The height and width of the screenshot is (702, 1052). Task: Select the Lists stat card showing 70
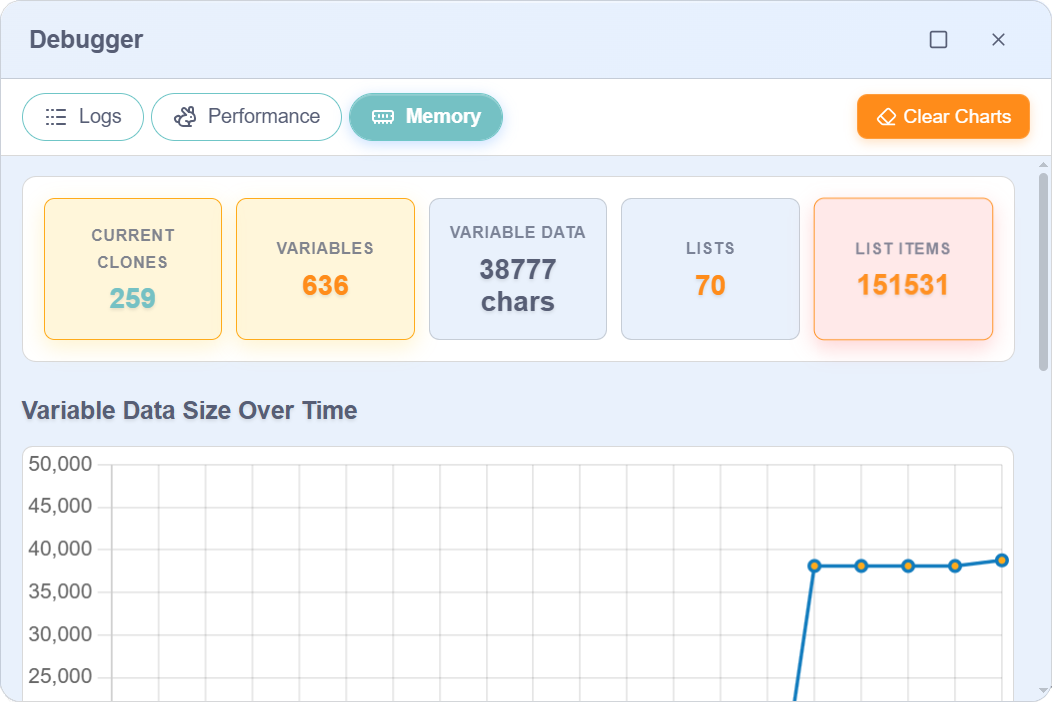pyautogui.click(x=710, y=268)
